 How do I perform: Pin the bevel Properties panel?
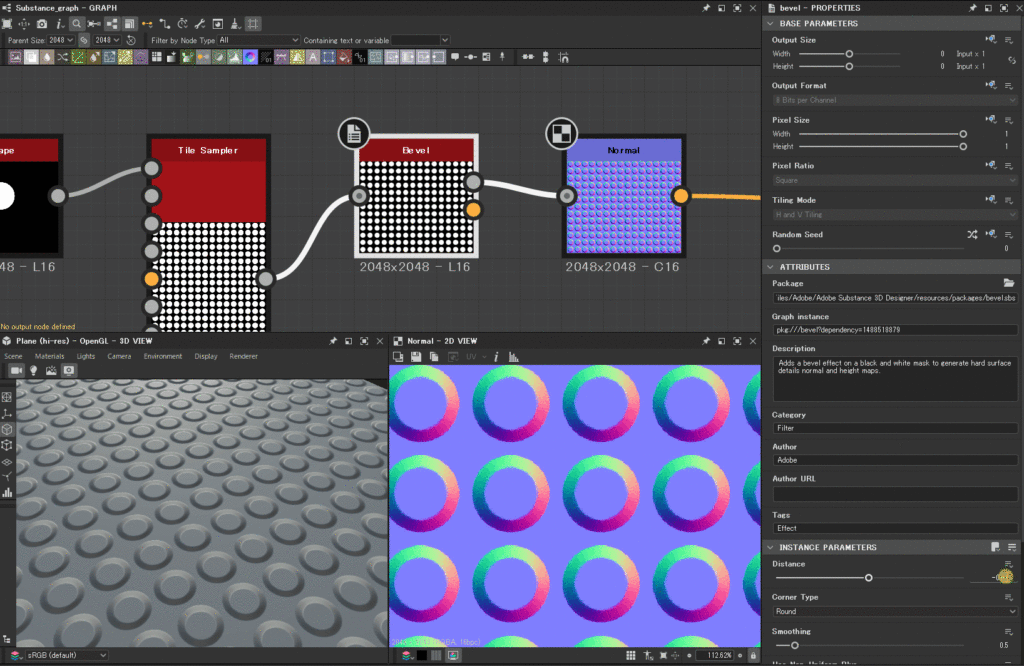[x=972, y=8]
